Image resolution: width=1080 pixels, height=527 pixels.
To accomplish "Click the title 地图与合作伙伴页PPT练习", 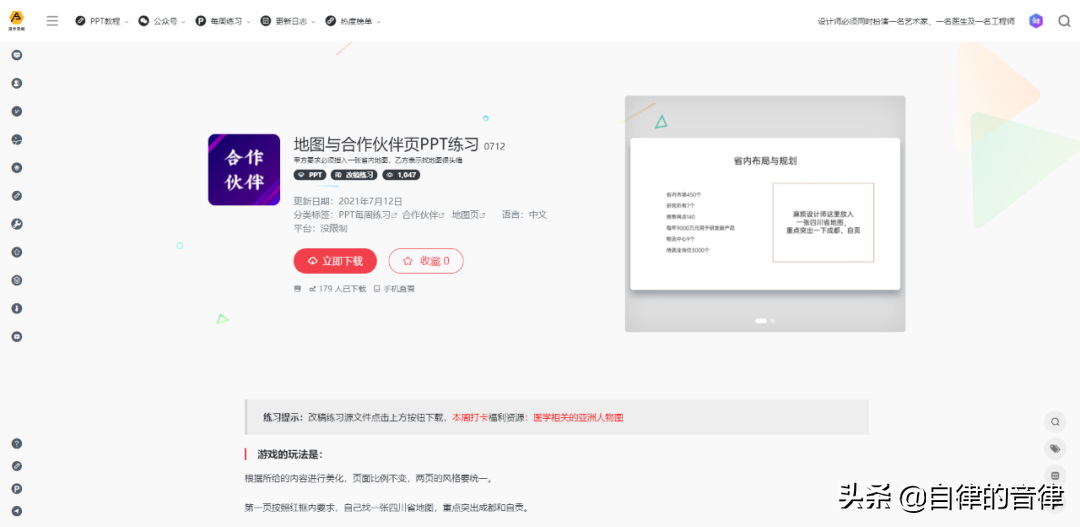I will [x=386, y=145].
